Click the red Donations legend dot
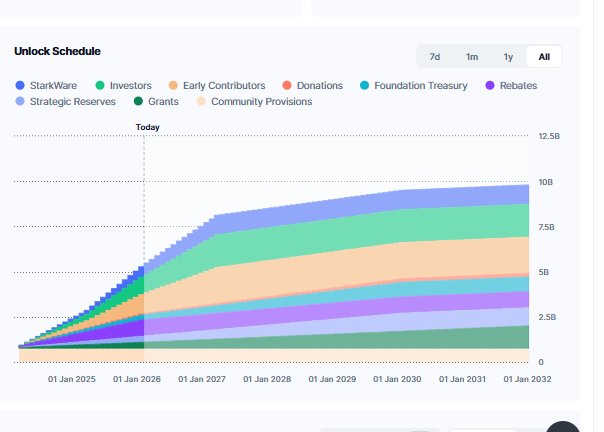 [287, 86]
